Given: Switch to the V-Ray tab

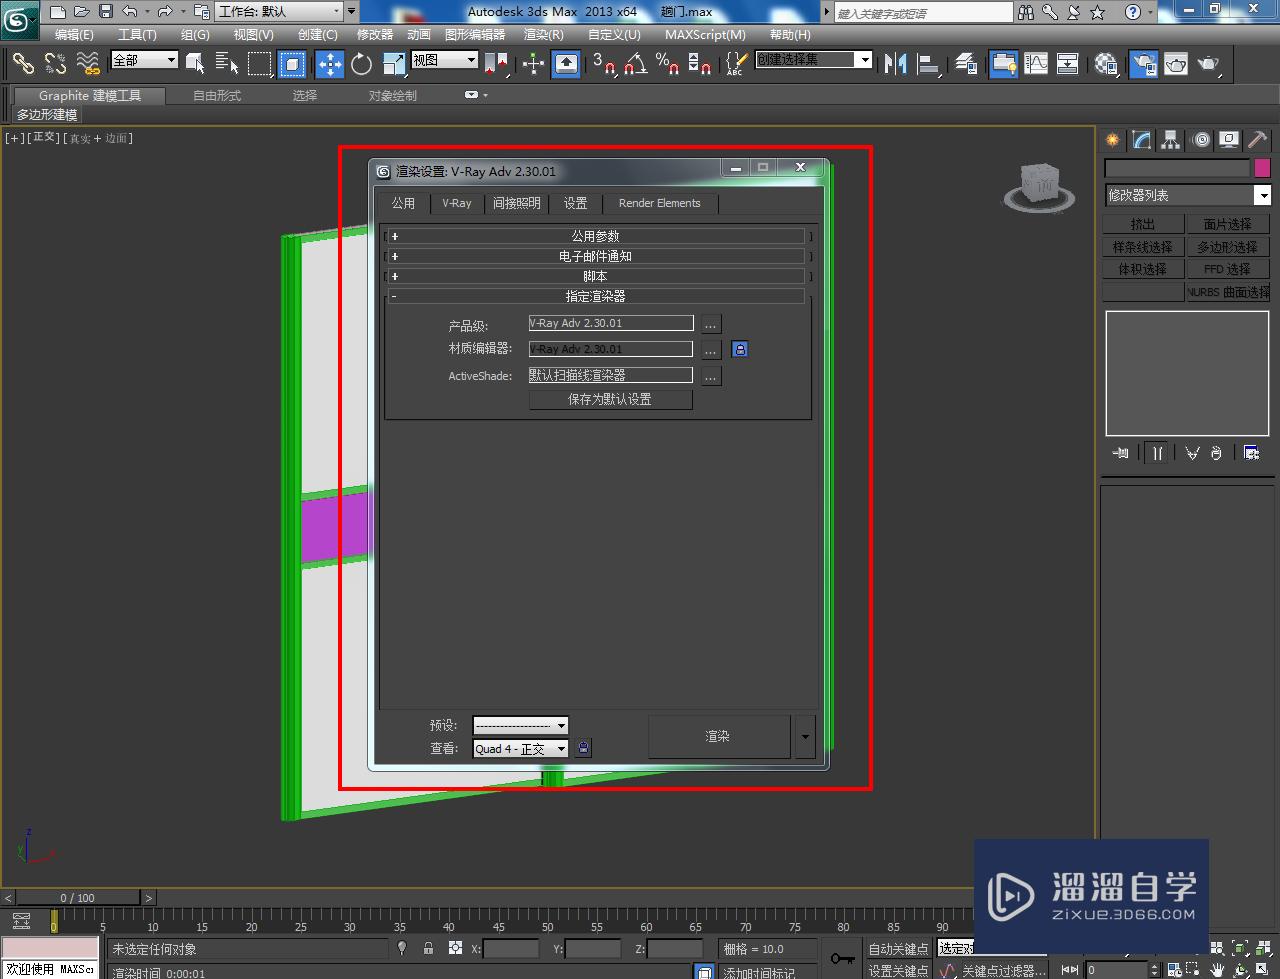Looking at the screenshot, I should tap(457, 203).
